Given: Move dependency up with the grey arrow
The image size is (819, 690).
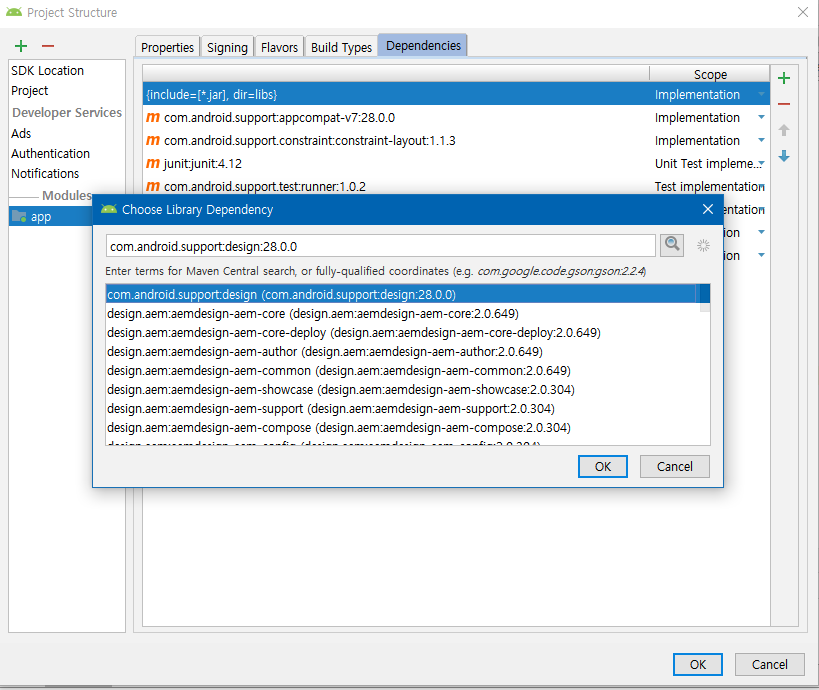Looking at the screenshot, I should [x=783, y=130].
